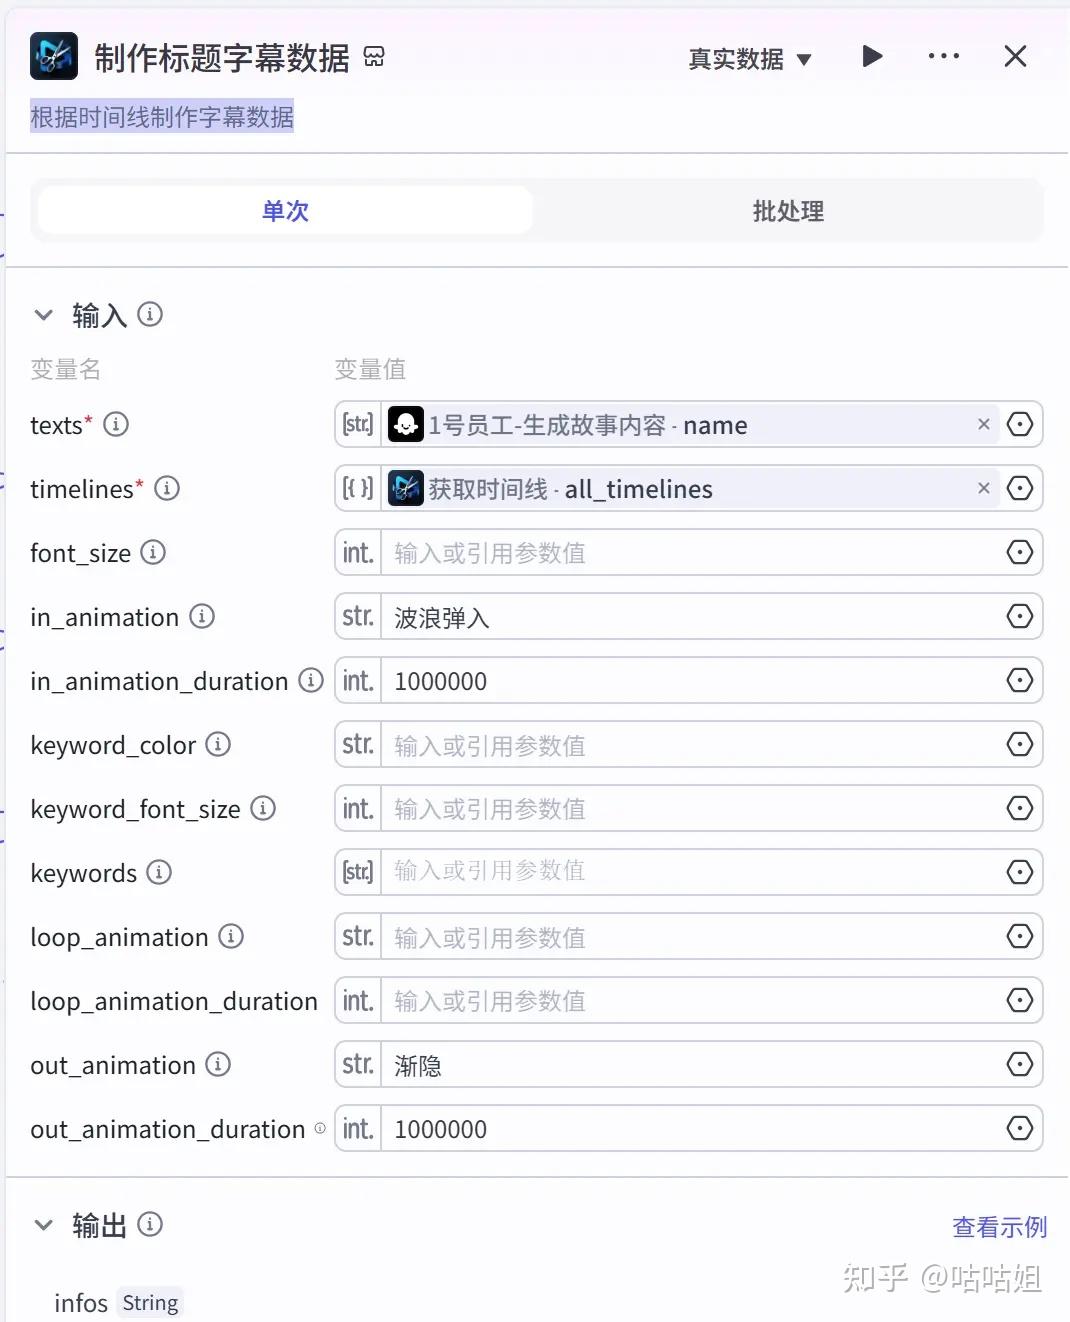Open the 查看示例 link

tap(998, 1227)
